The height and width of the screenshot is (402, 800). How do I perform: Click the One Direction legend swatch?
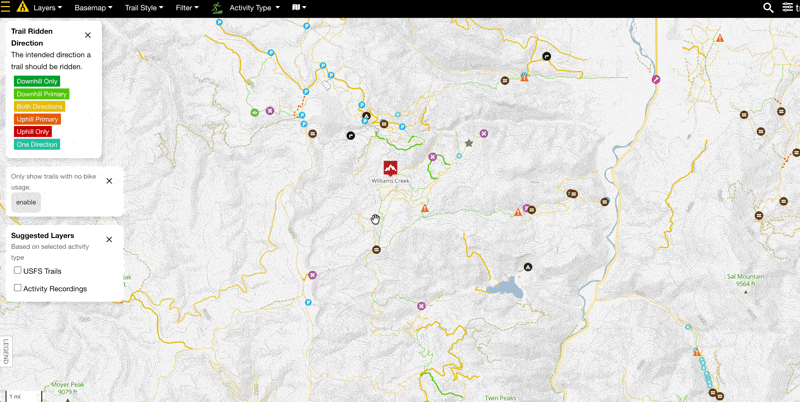click(x=37, y=144)
